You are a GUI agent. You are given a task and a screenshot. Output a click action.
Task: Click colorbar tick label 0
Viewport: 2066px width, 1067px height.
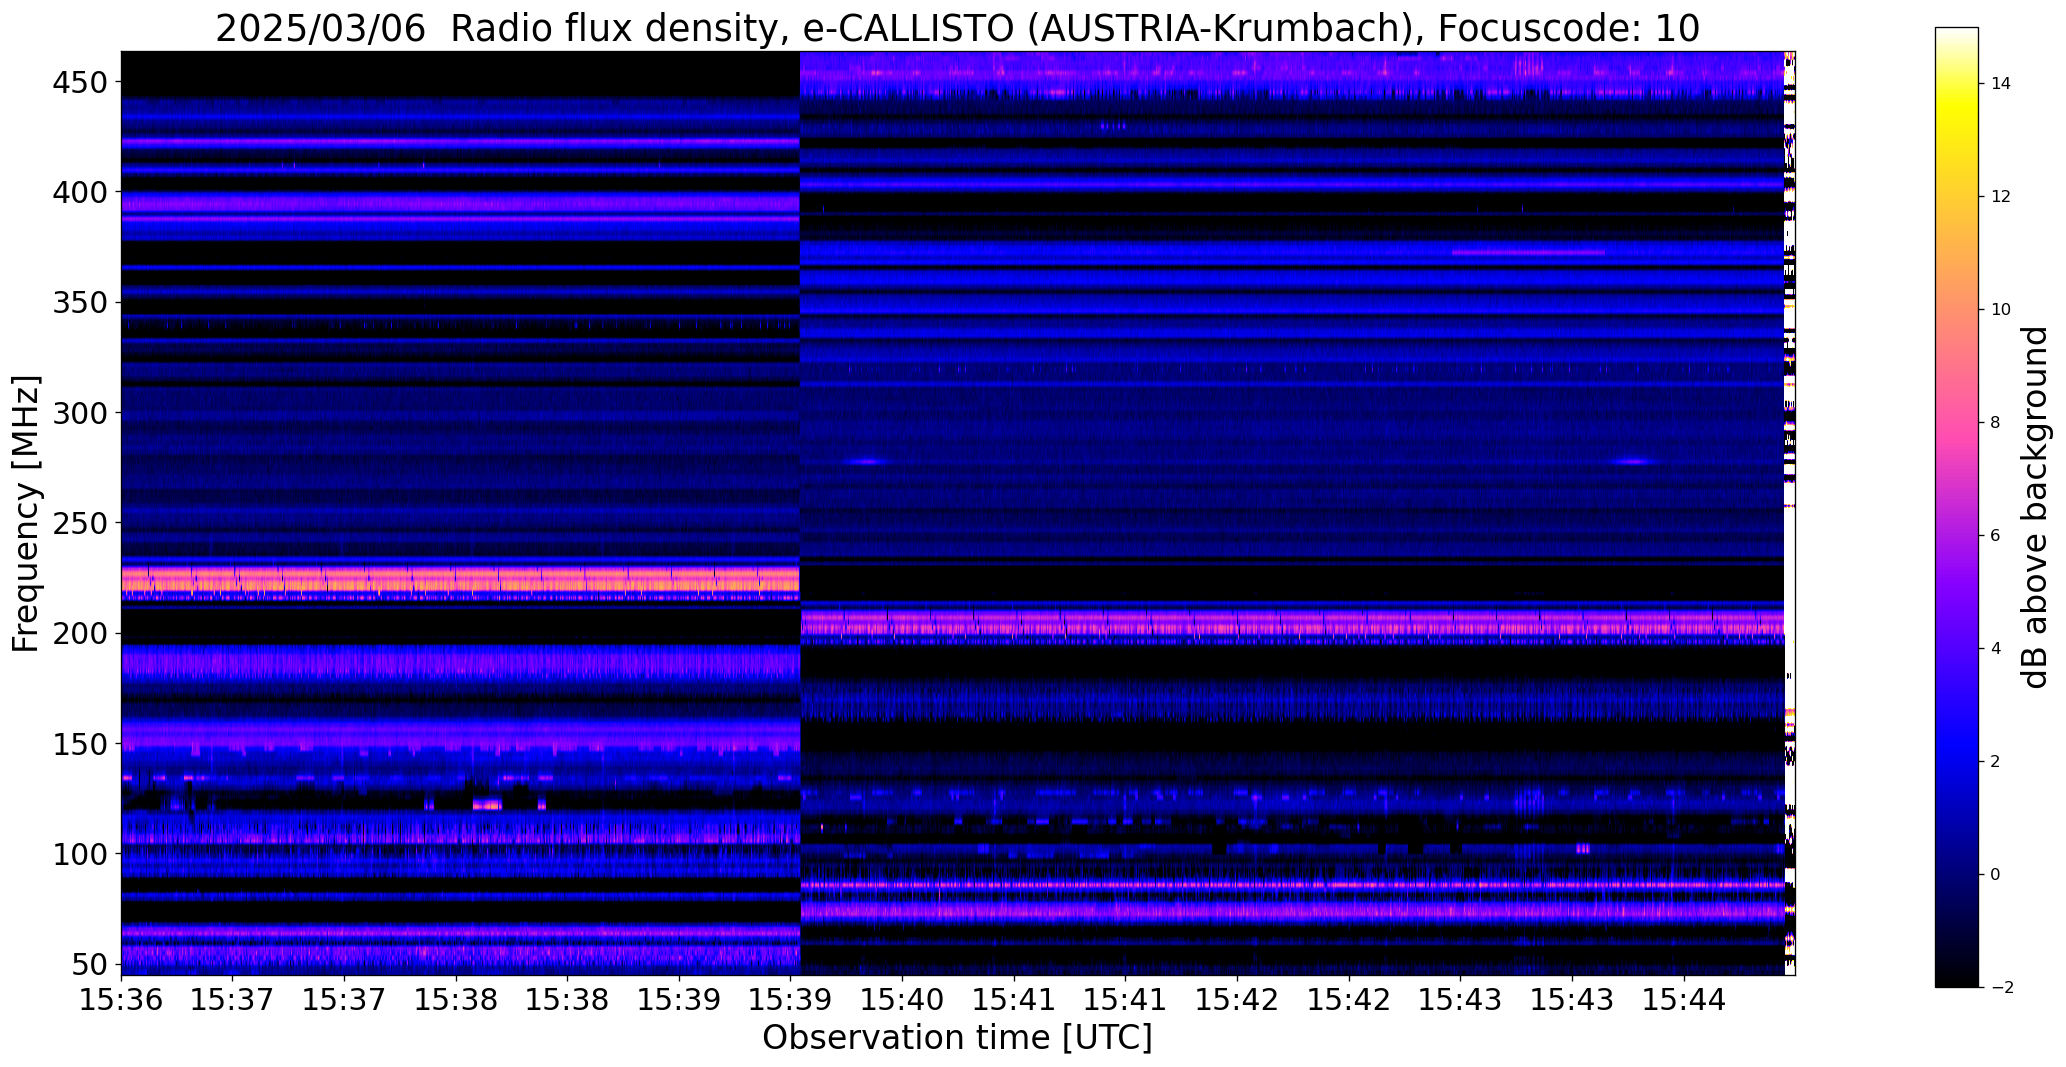click(1995, 875)
